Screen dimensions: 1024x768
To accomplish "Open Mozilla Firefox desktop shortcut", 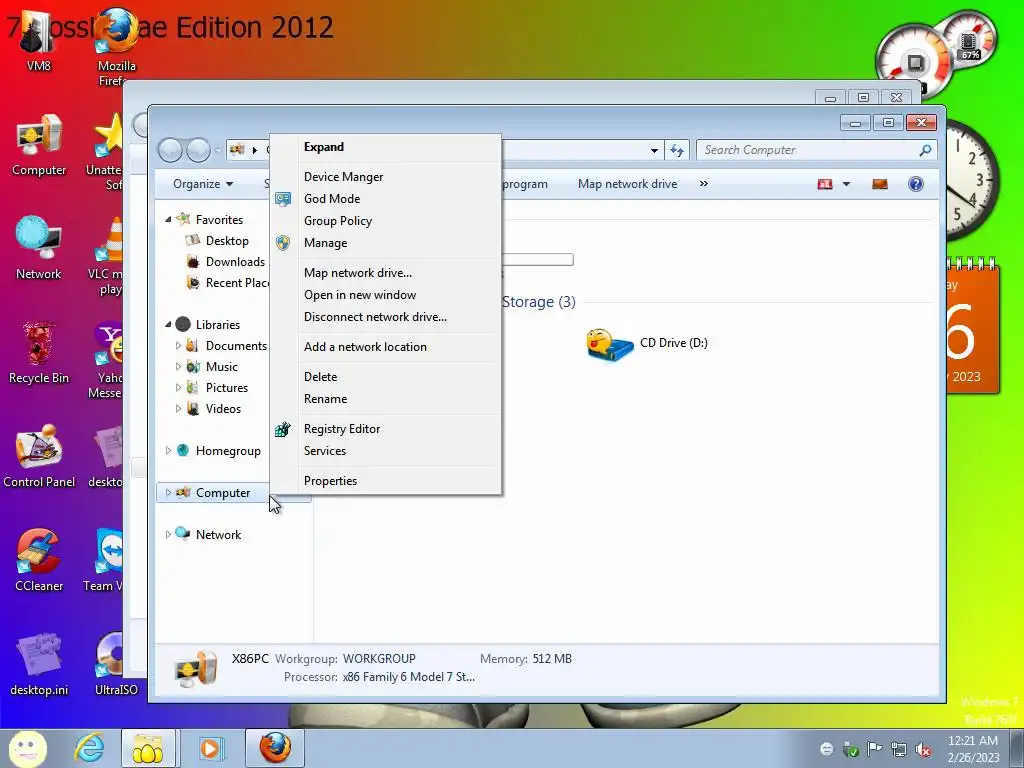I will 116,47.
